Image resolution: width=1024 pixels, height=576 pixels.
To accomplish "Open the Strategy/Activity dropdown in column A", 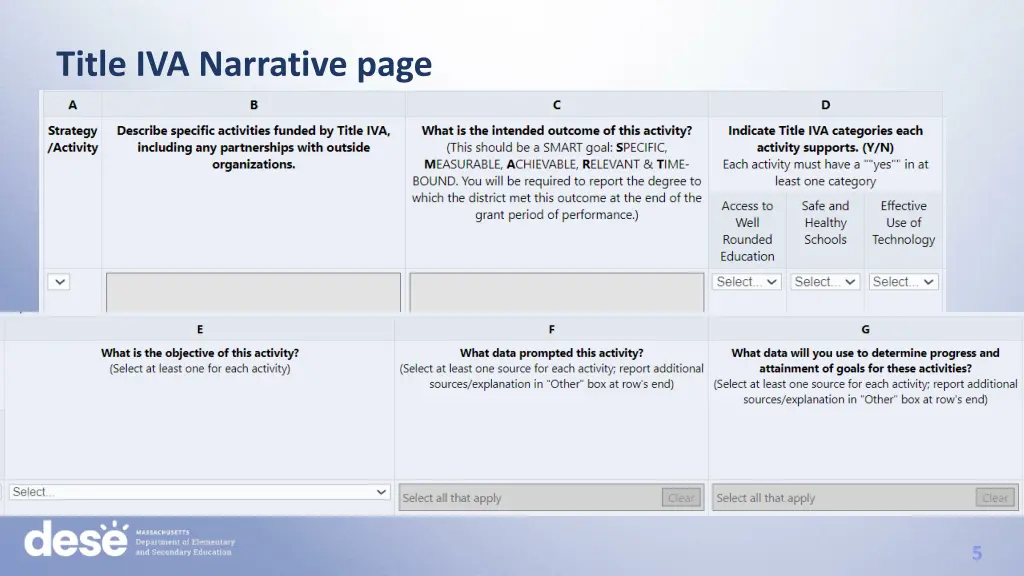I will coord(59,282).
